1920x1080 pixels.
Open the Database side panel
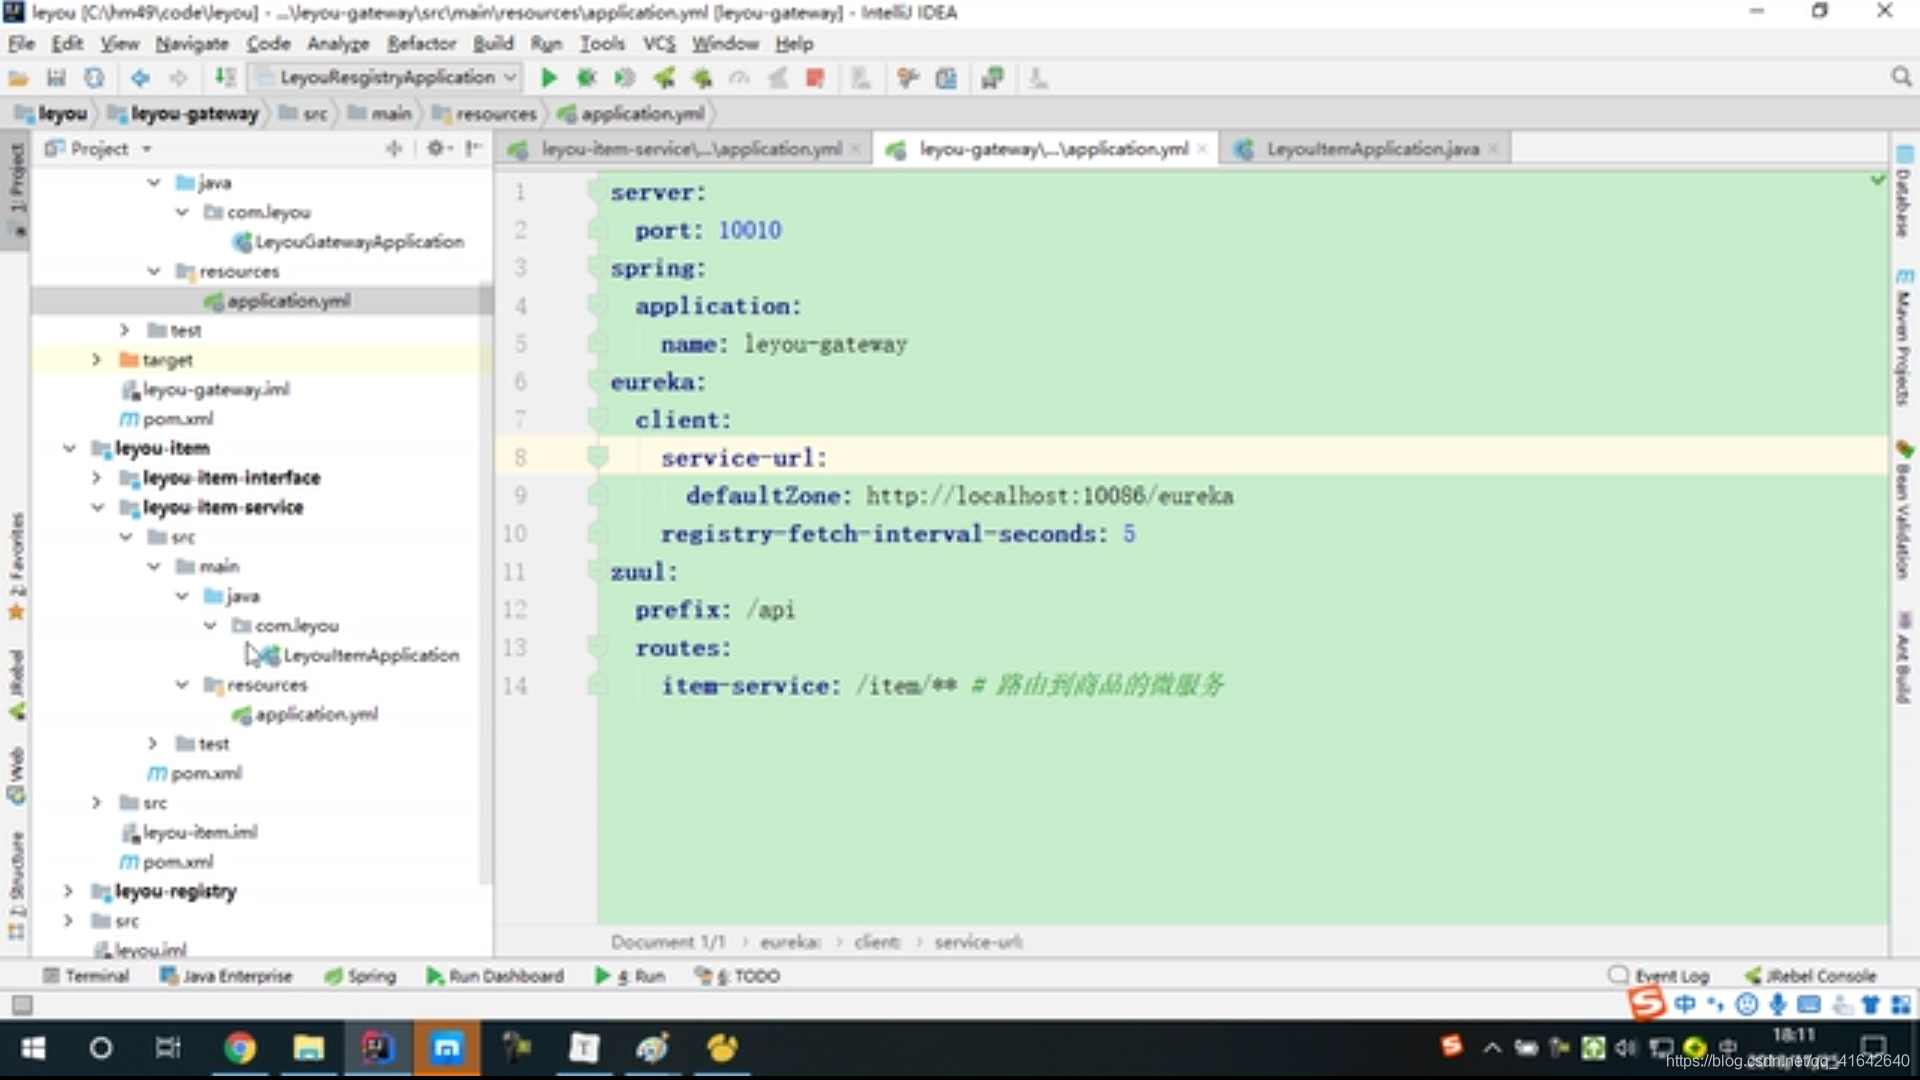click(1903, 192)
